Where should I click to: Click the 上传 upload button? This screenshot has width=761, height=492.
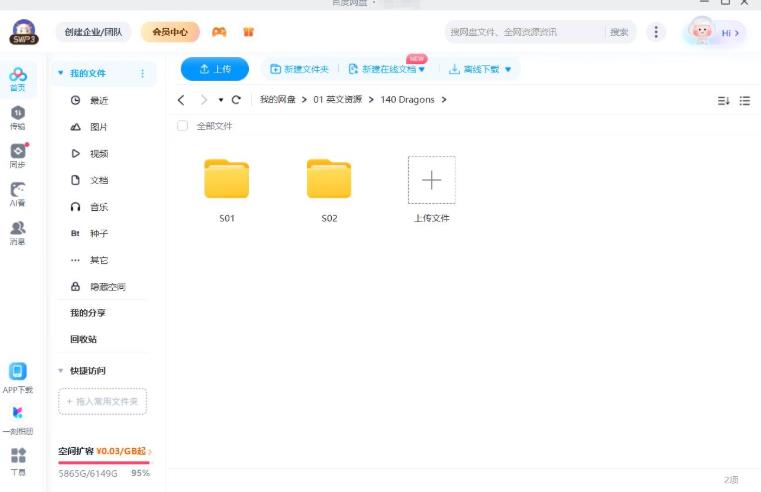pyautogui.click(x=215, y=69)
